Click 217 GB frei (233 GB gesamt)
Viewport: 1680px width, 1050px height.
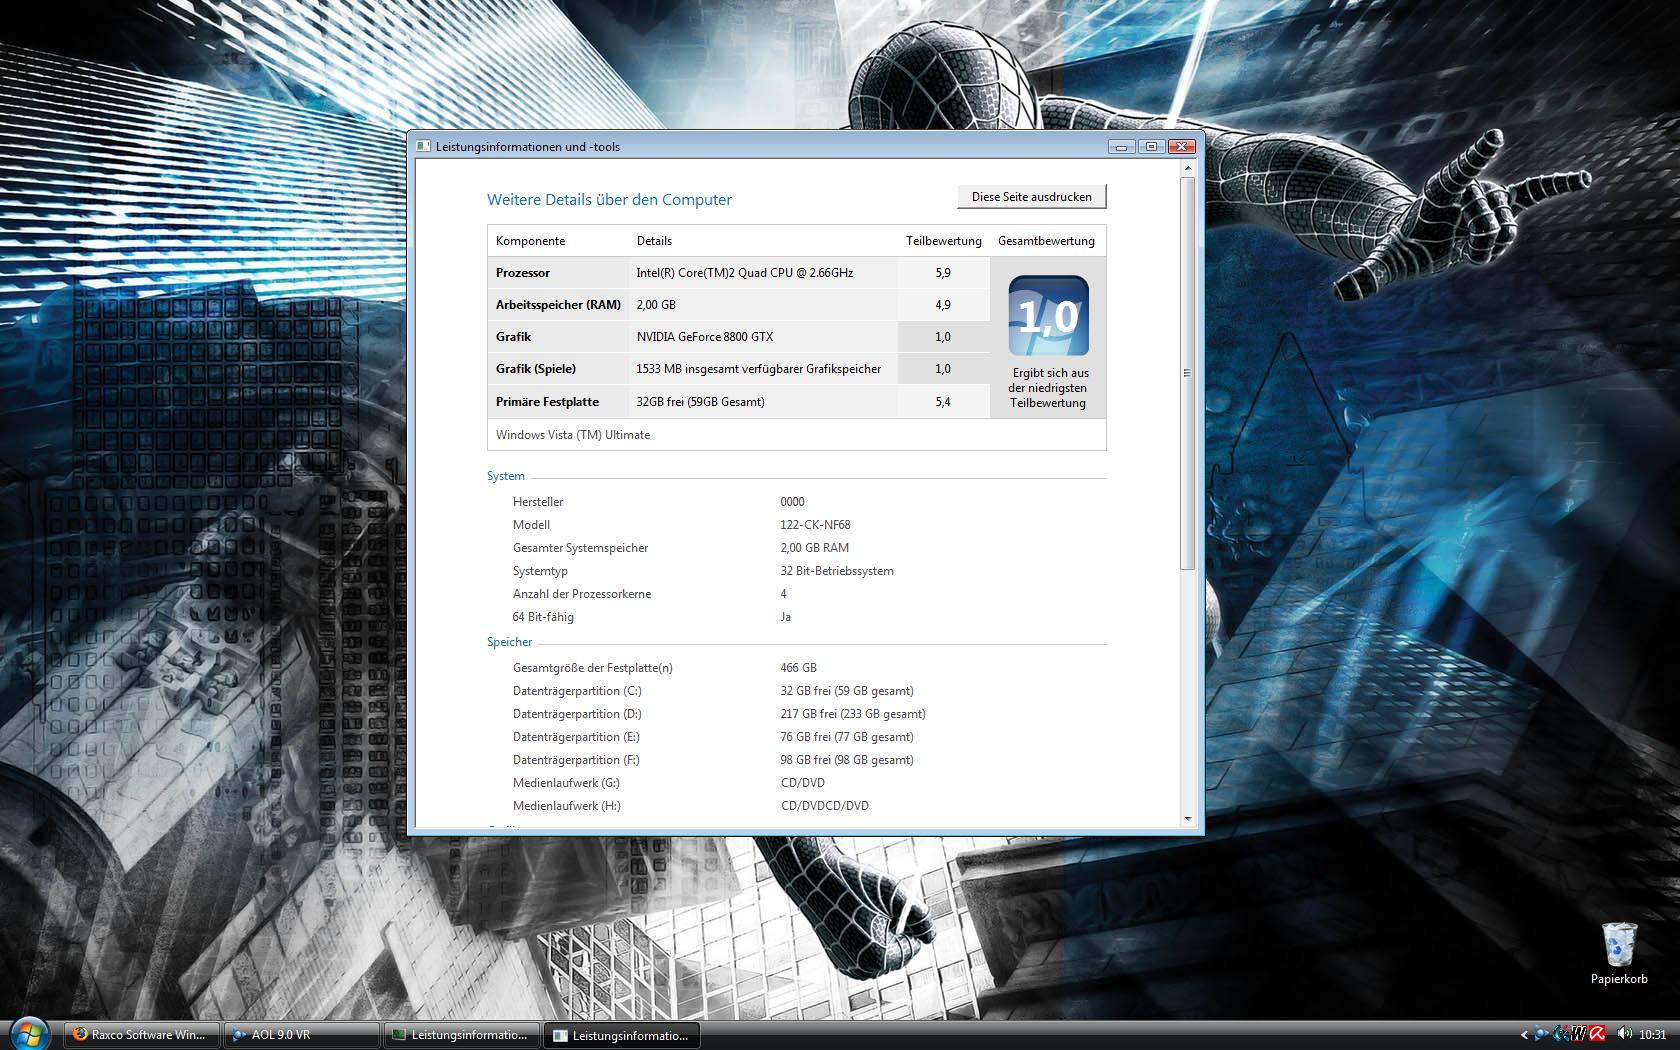pos(853,714)
